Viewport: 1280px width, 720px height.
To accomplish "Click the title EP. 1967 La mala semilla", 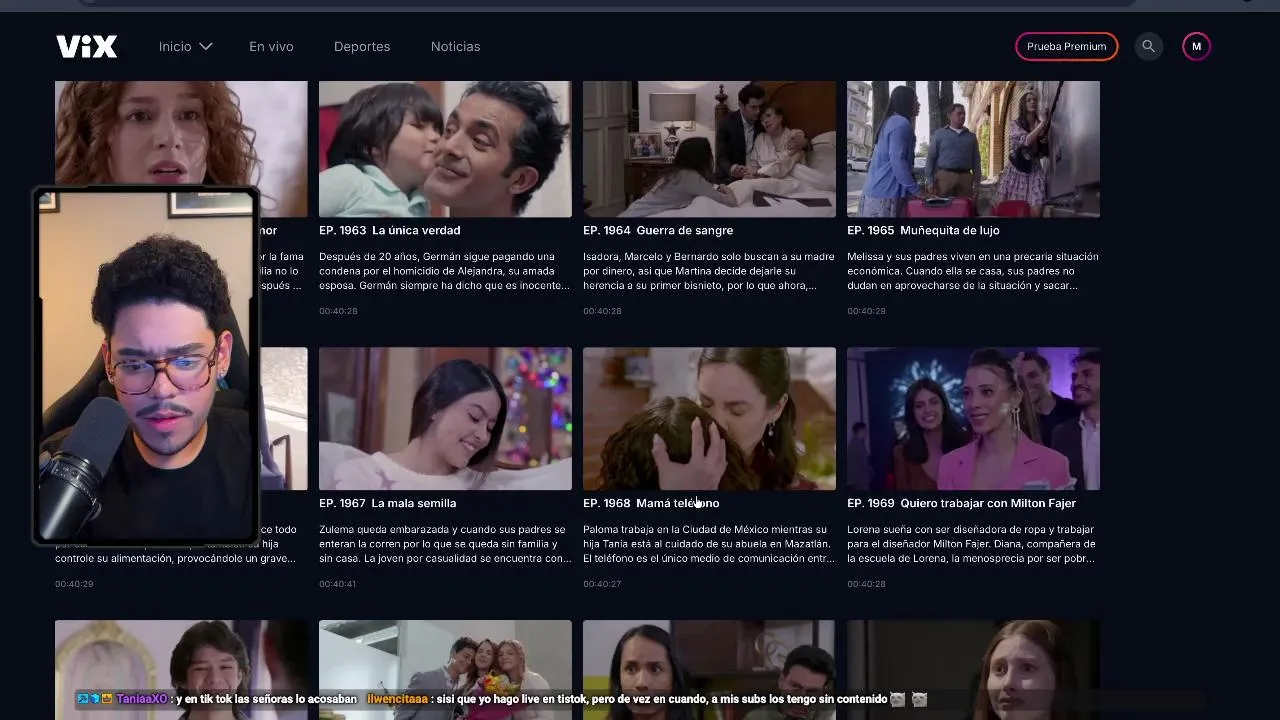I will point(387,503).
